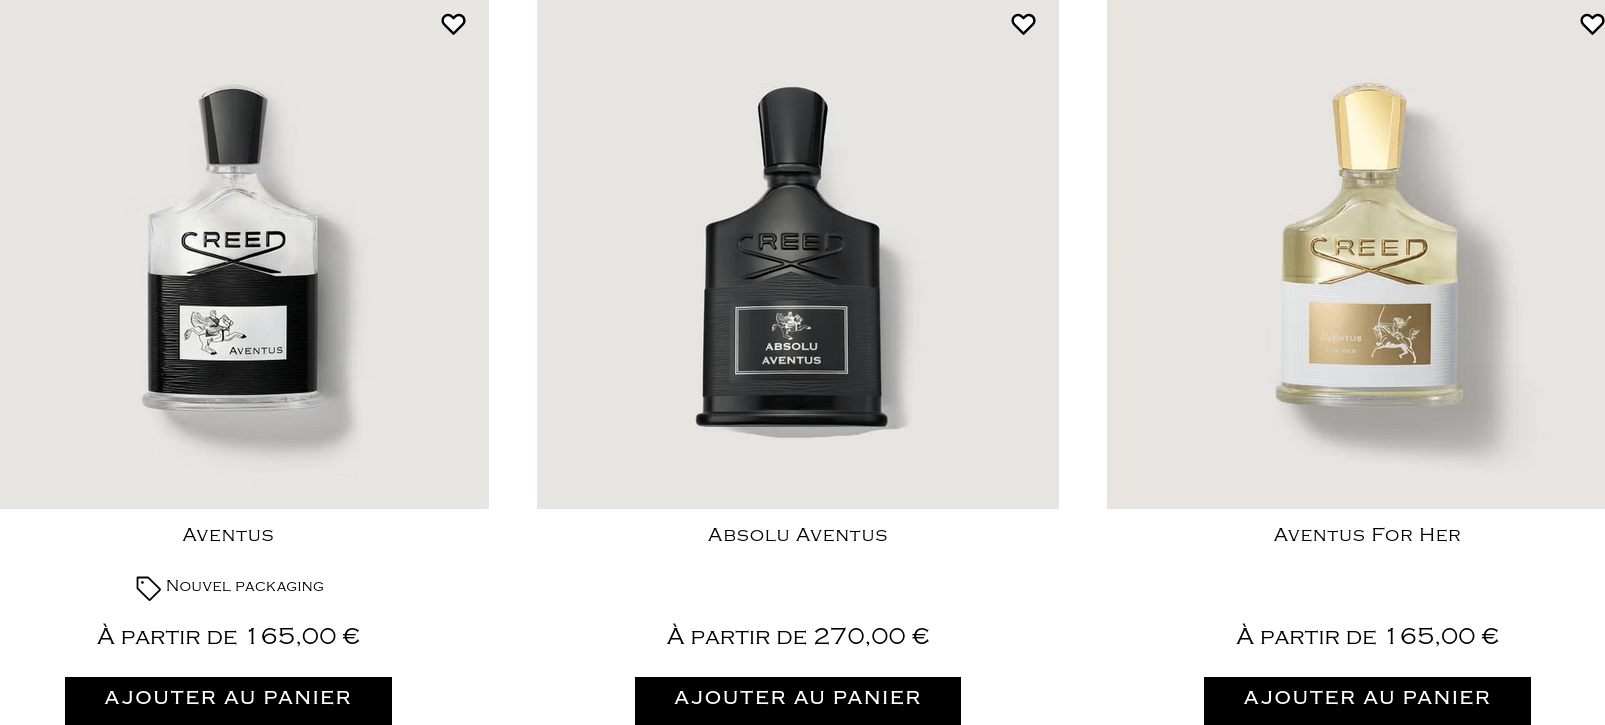Click the Absolu Aventus label on black bottle
Image resolution: width=1605 pixels, height=725 pixels.
[791, 340]
